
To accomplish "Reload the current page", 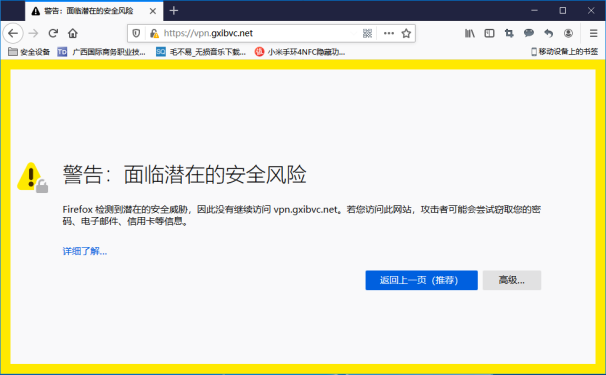I will coord(53,34).
